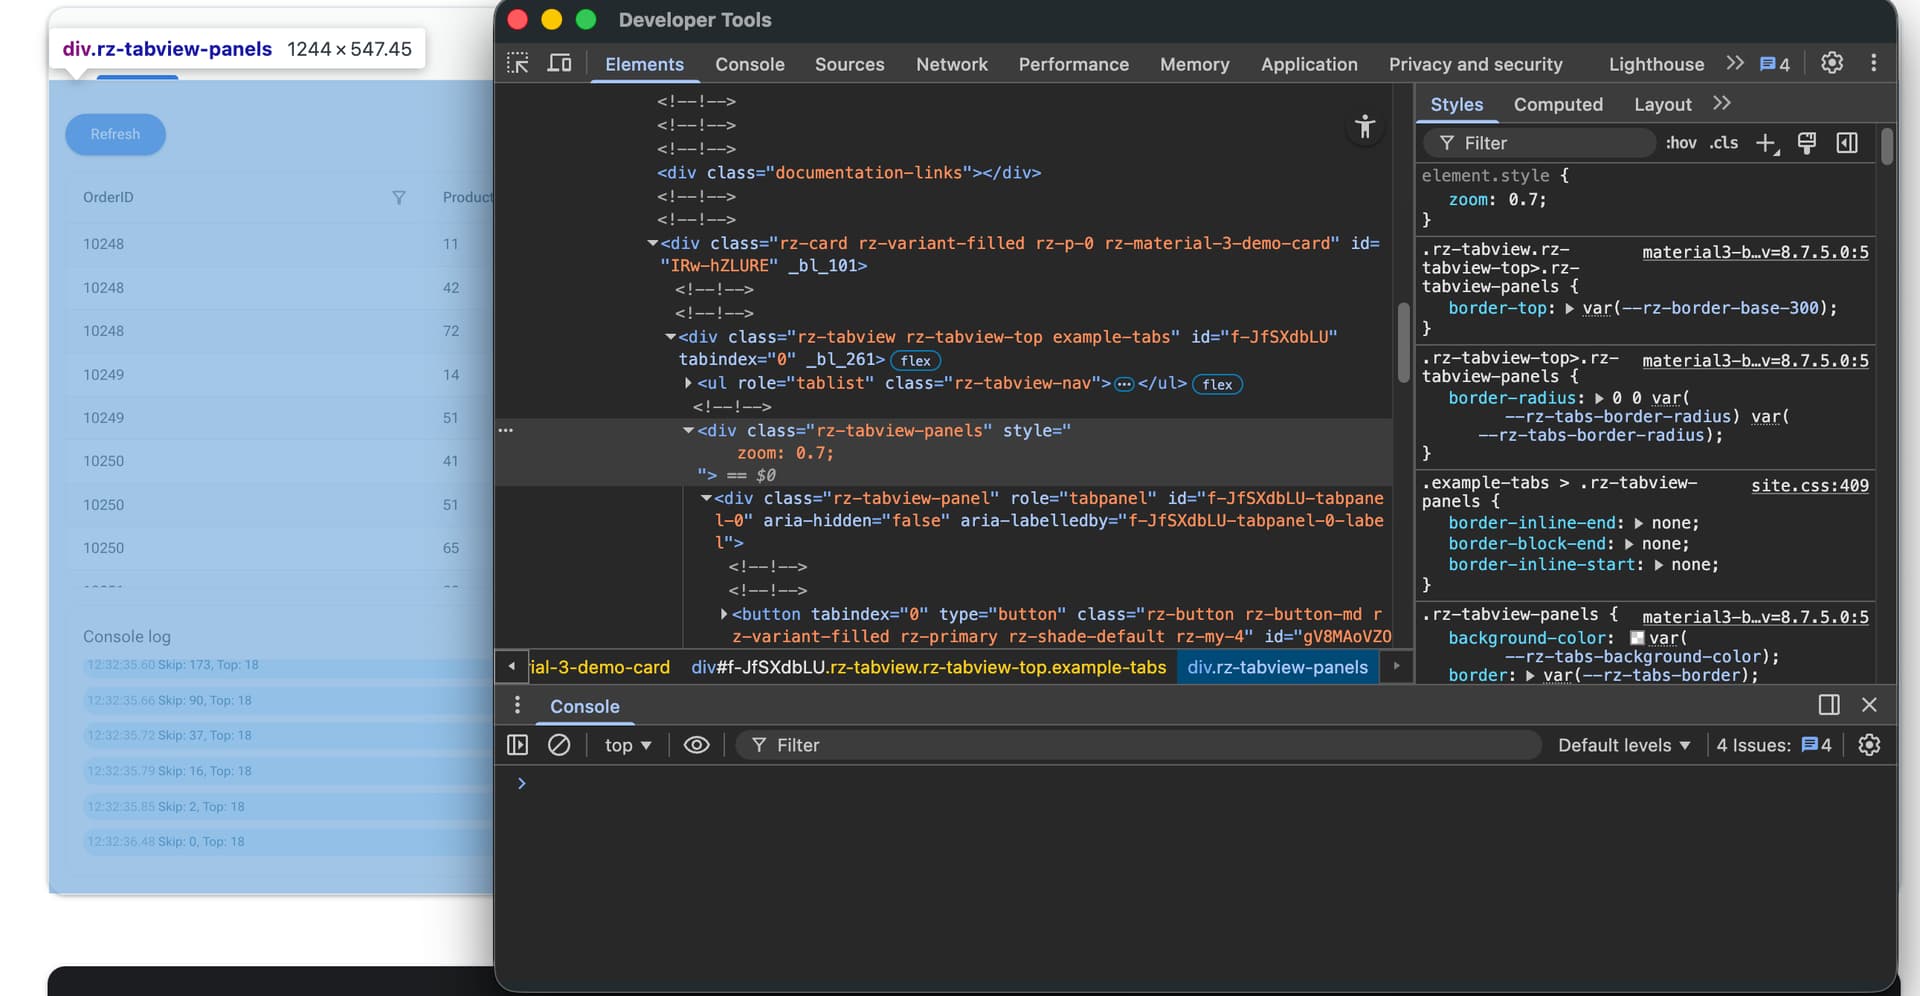Viewport: 1920px width, 996px height.
Task: Show the console sidebar panel icon
Action: pyautogui.click(x=517, y=745)
